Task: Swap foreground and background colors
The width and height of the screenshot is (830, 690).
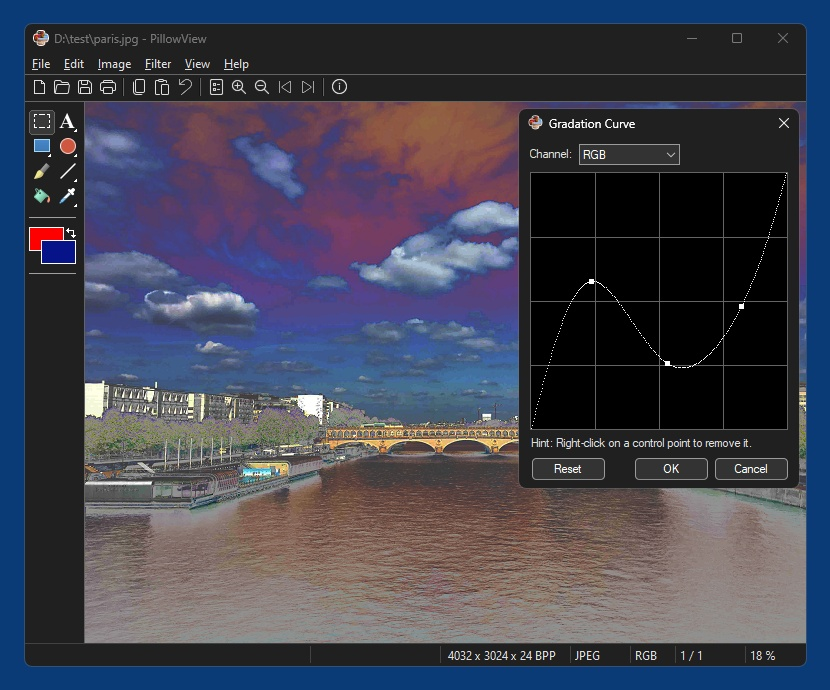Action: [x=71, y=233]
